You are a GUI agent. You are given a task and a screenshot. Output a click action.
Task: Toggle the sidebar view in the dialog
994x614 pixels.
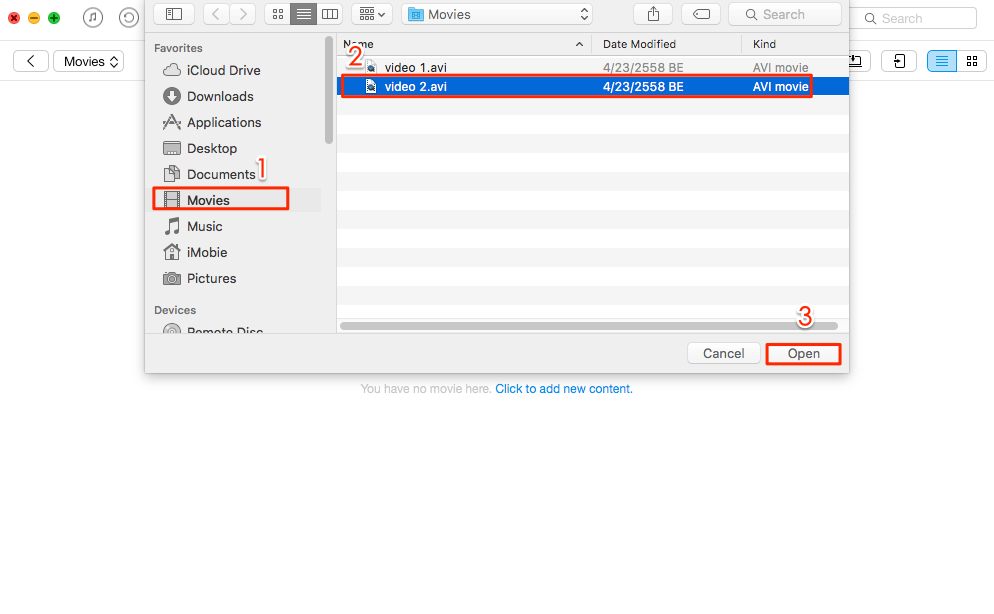[174, 14]
